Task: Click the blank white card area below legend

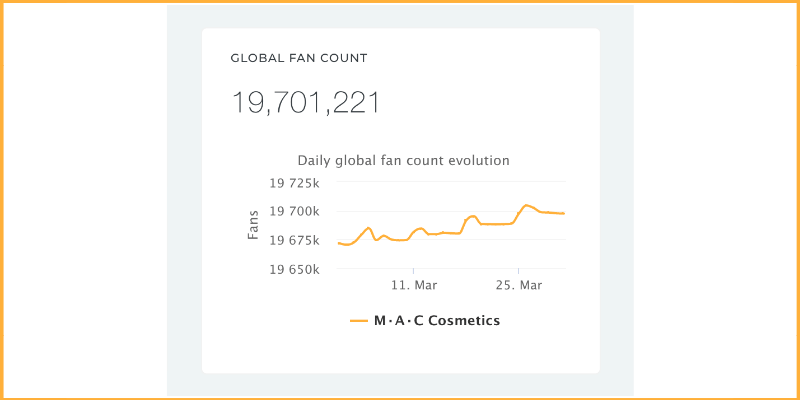Action: pyautogui.click(x=401, y=351)
